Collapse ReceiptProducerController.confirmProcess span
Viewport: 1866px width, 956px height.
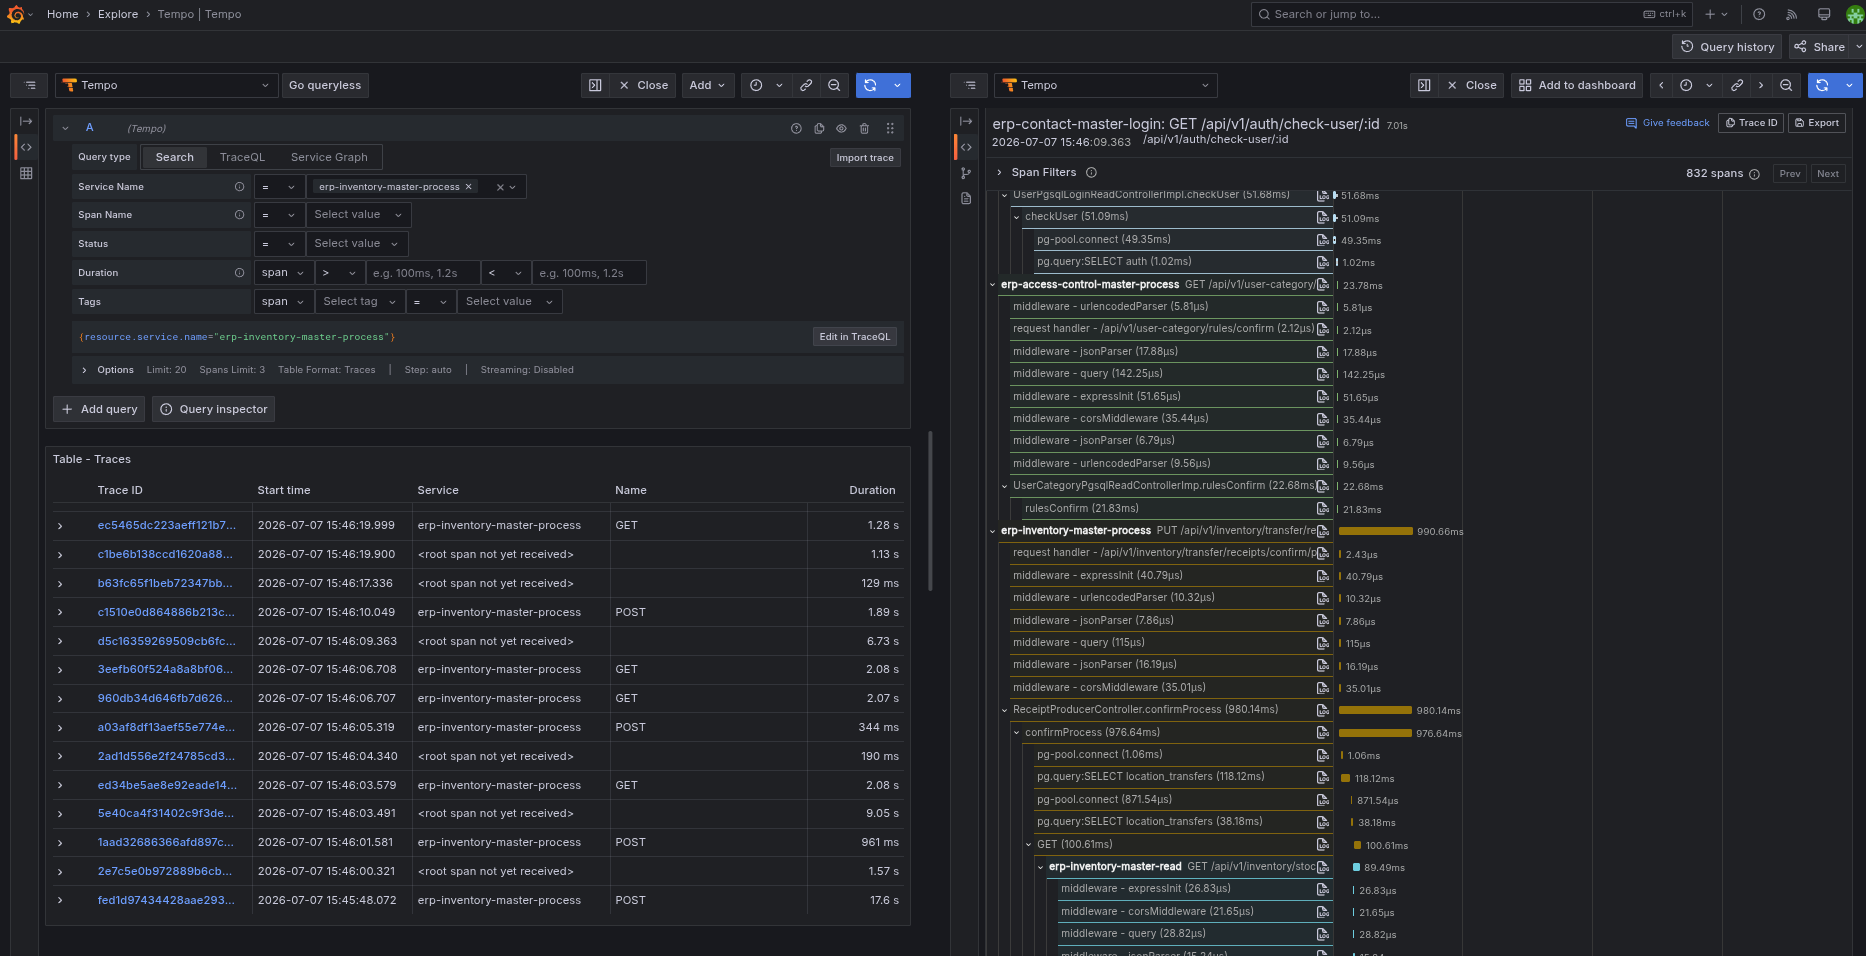[x=1005, y=710]
